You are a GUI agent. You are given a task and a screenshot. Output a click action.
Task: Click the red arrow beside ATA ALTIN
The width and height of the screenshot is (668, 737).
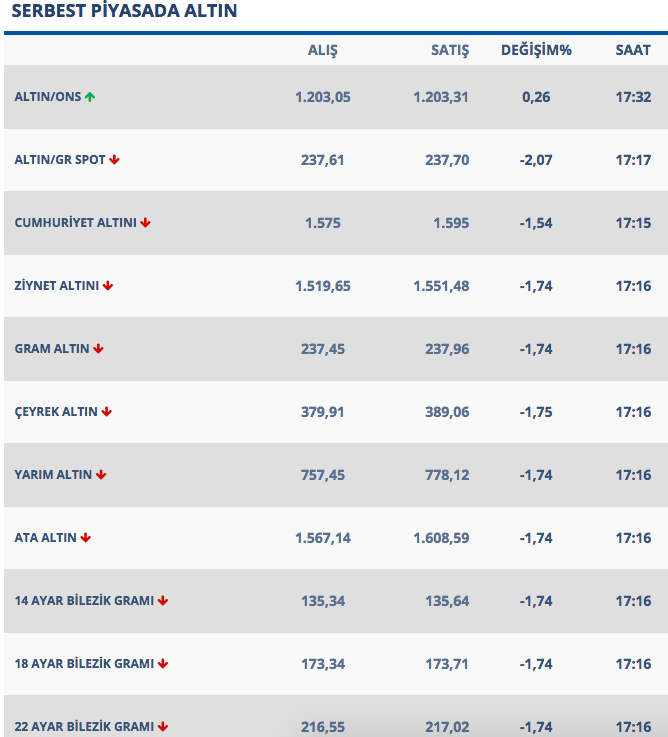click(x=86, y=538)
